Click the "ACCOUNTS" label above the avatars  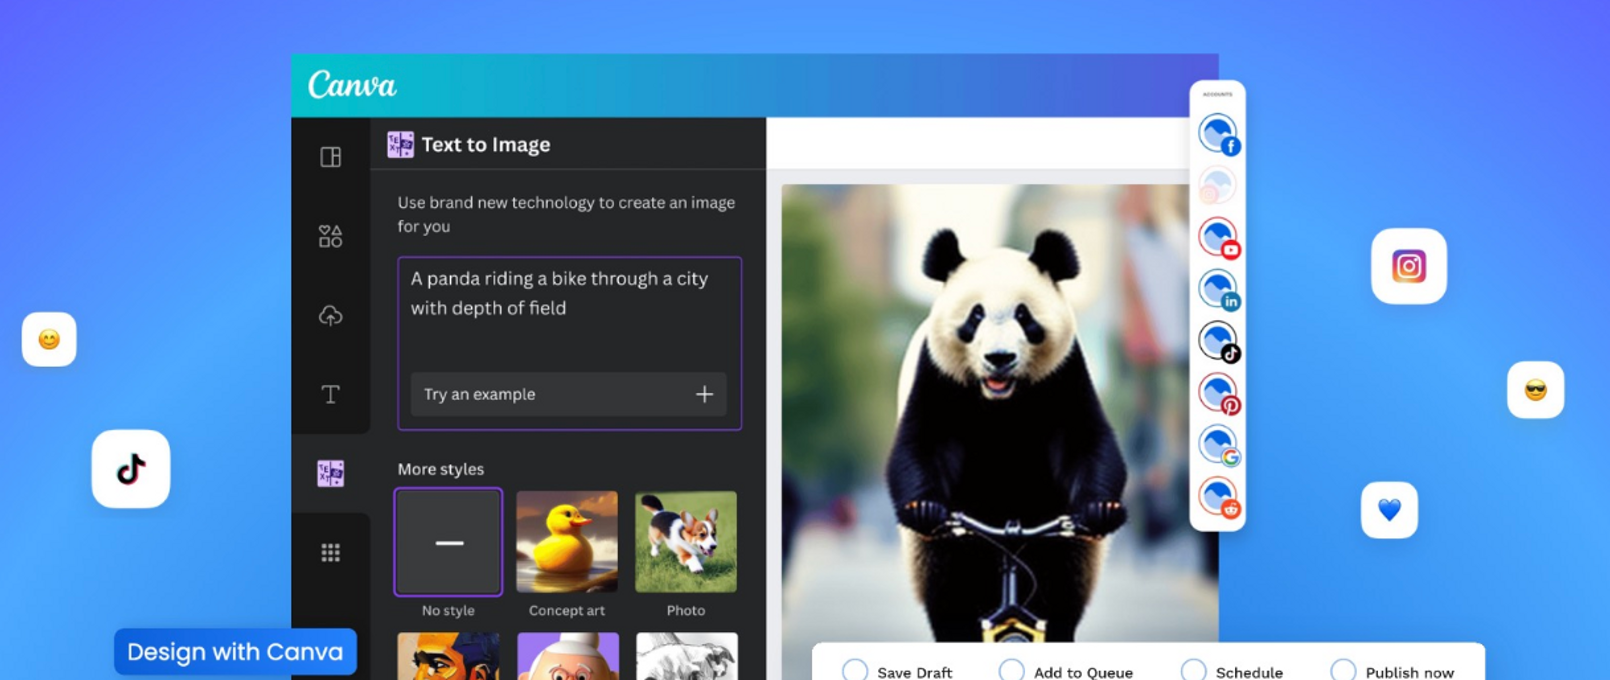tap(1217, 94)
